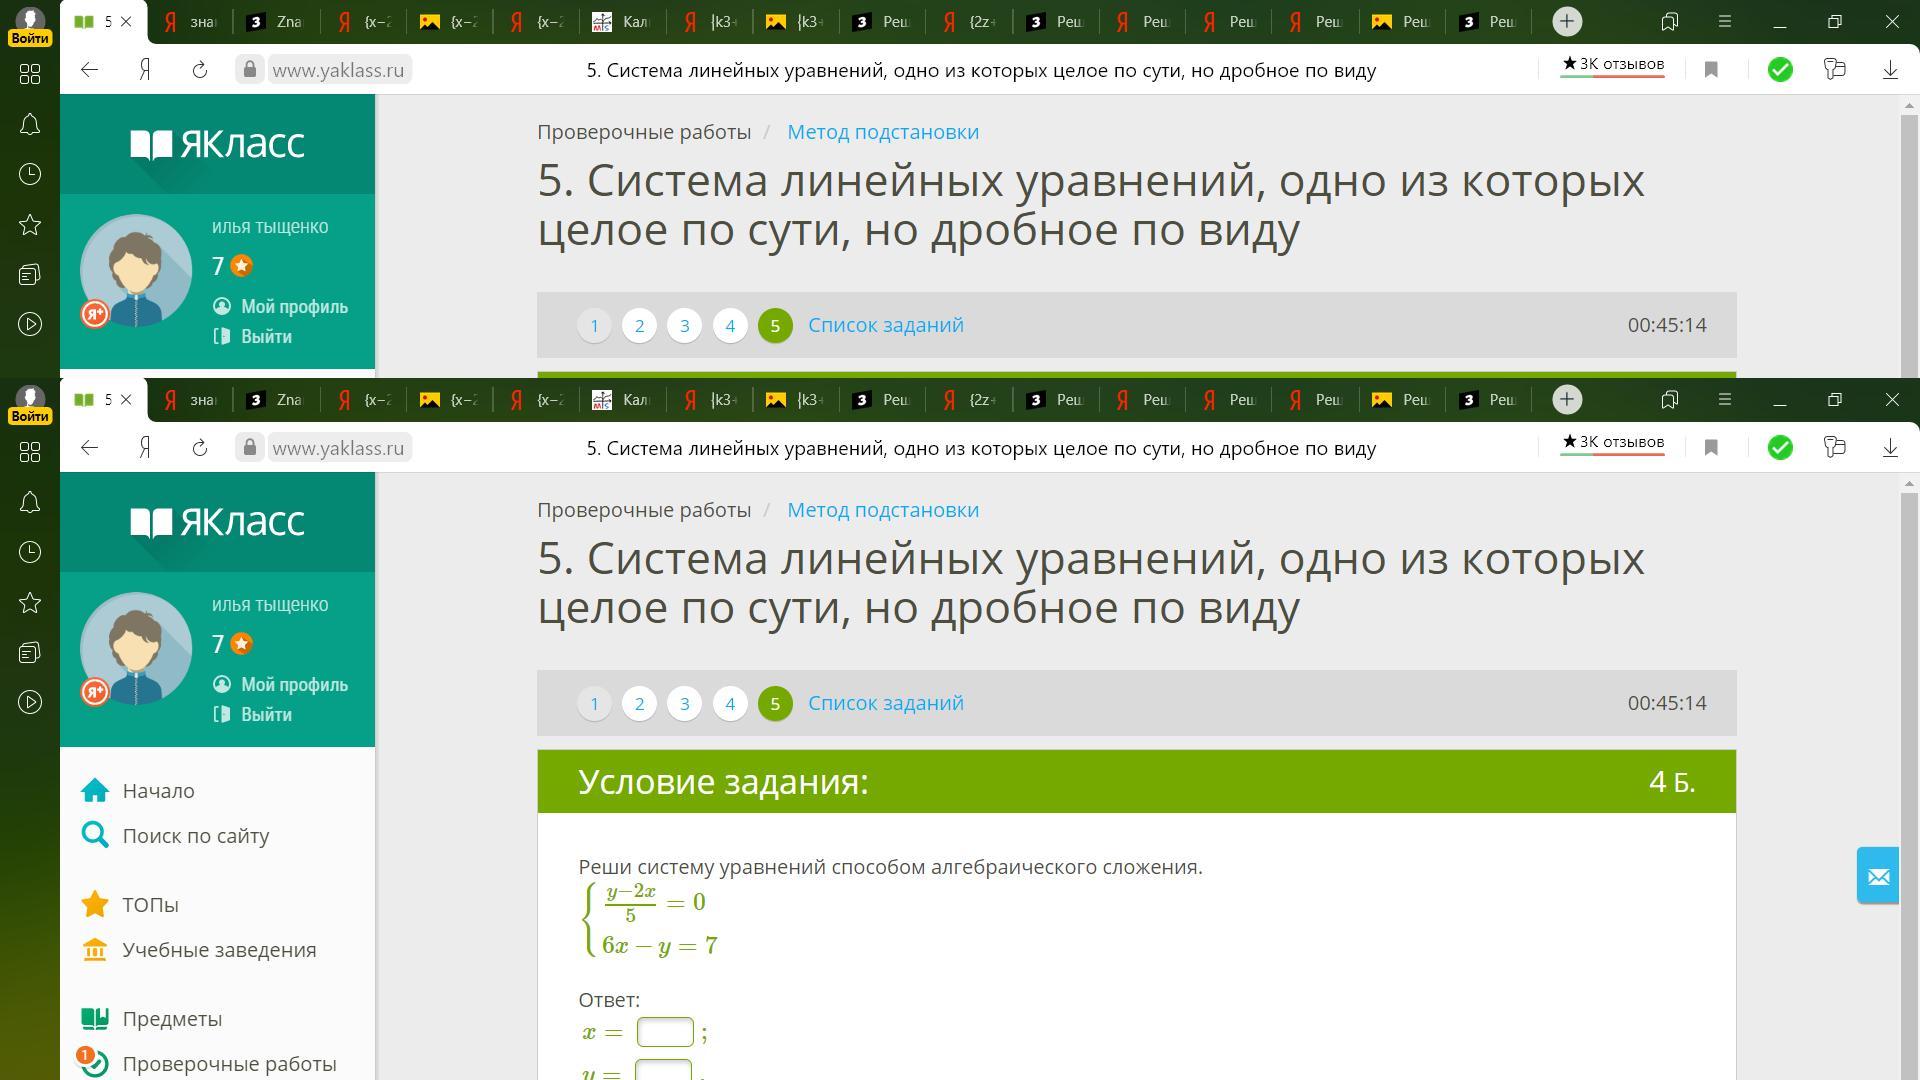1920x1080 pixels.
Task: Open task 3 in upper window task bar
Action: point(684,326)
